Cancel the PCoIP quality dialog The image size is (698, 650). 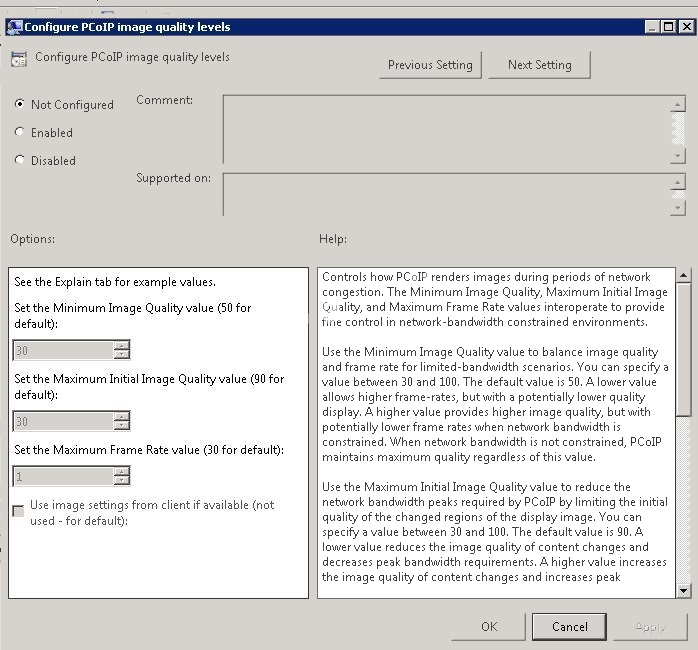(569, 627)
